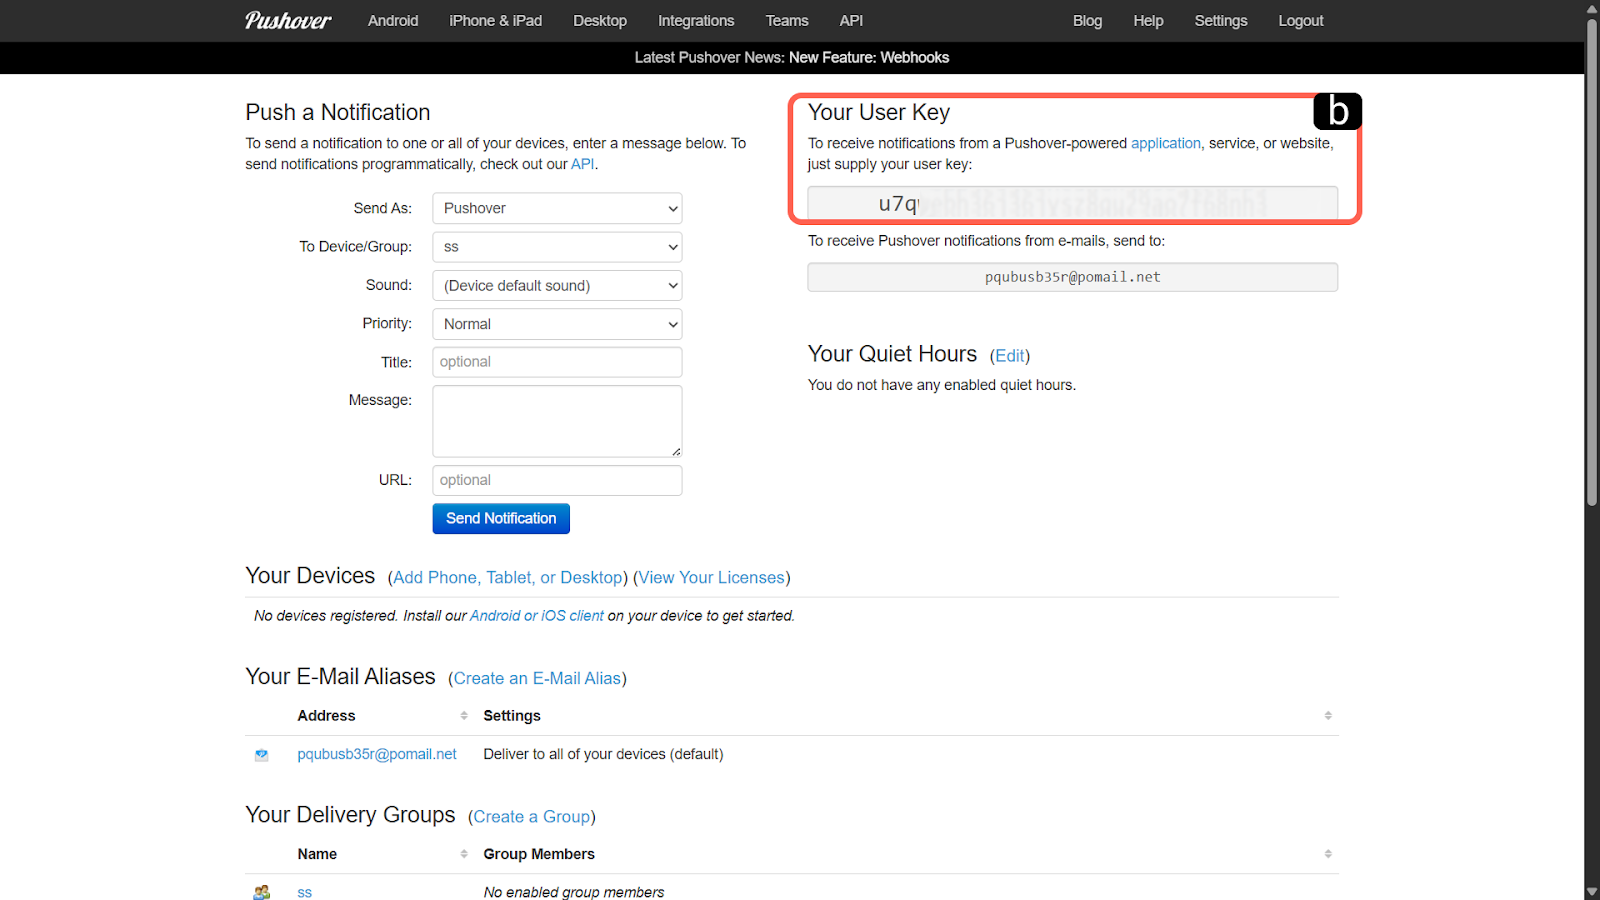Screen dimensions: 1600x900
Task: Expand the To Device/Group dropdown
Action: point(557,247)
